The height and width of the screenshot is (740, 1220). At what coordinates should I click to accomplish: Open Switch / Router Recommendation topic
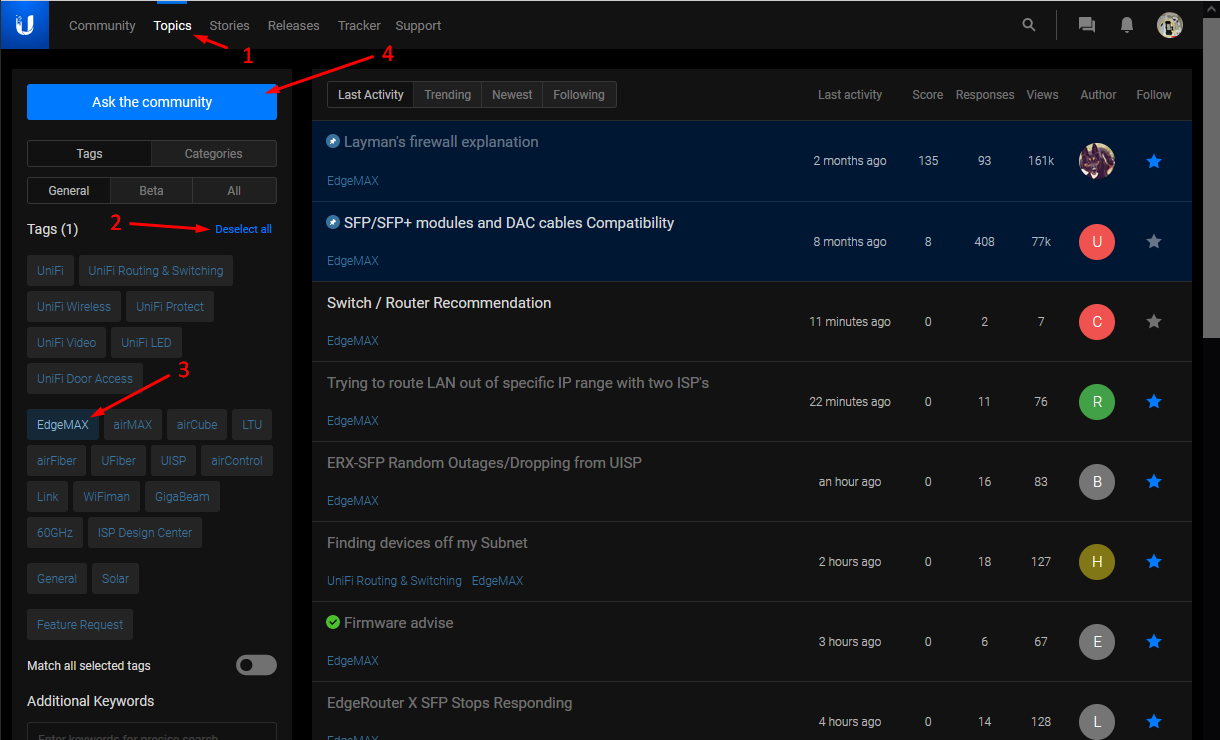pos(439,303)
